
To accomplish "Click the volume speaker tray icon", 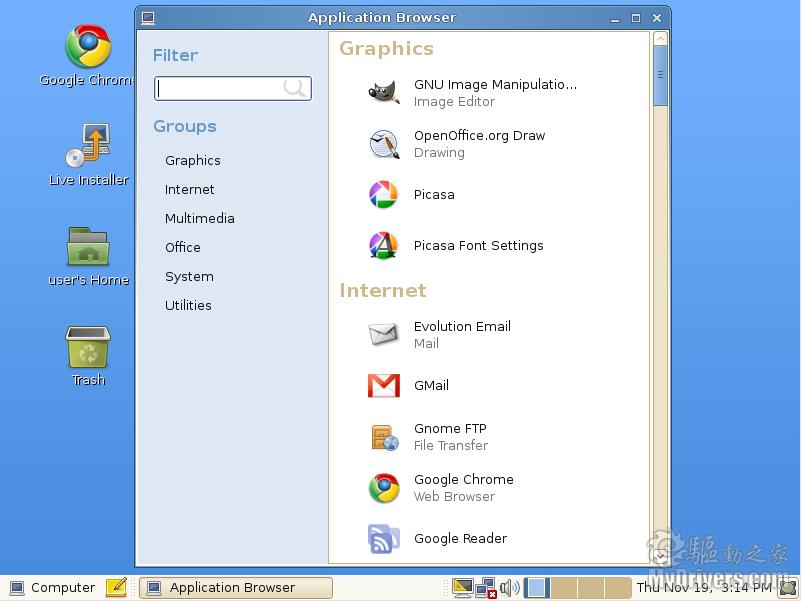I will pyautogui.click(x=509, y=588).
